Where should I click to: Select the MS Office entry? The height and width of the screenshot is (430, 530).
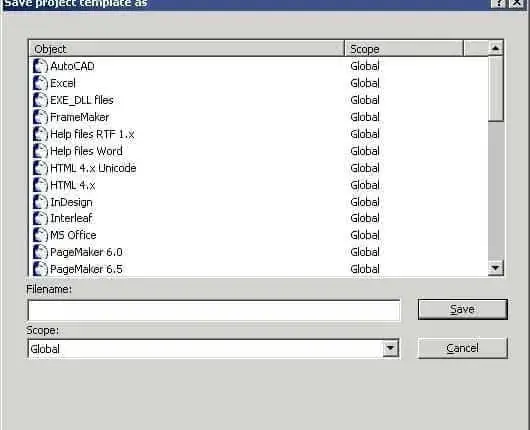pyautogui.click(x=73, y=235)
